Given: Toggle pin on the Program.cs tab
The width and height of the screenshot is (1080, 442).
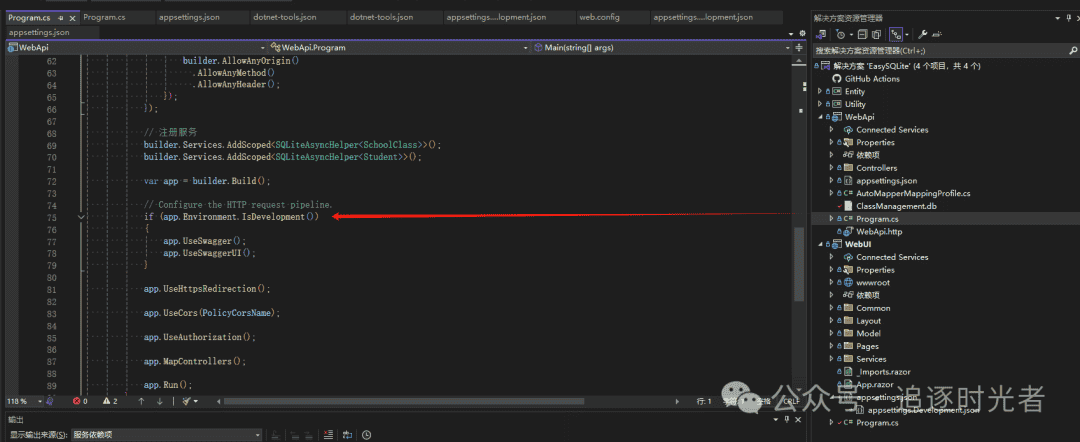Looking at the screenshot, I should click(59, 18).
